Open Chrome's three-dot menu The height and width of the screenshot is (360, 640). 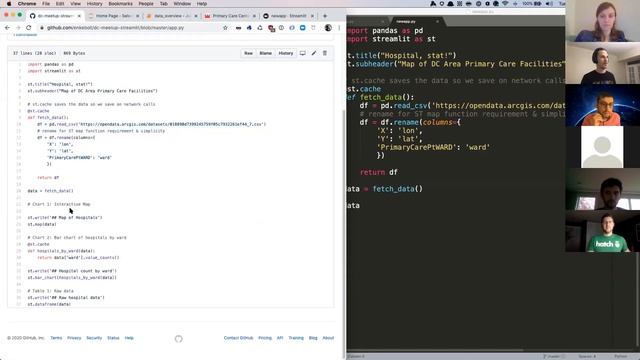[x=339, y=28]
